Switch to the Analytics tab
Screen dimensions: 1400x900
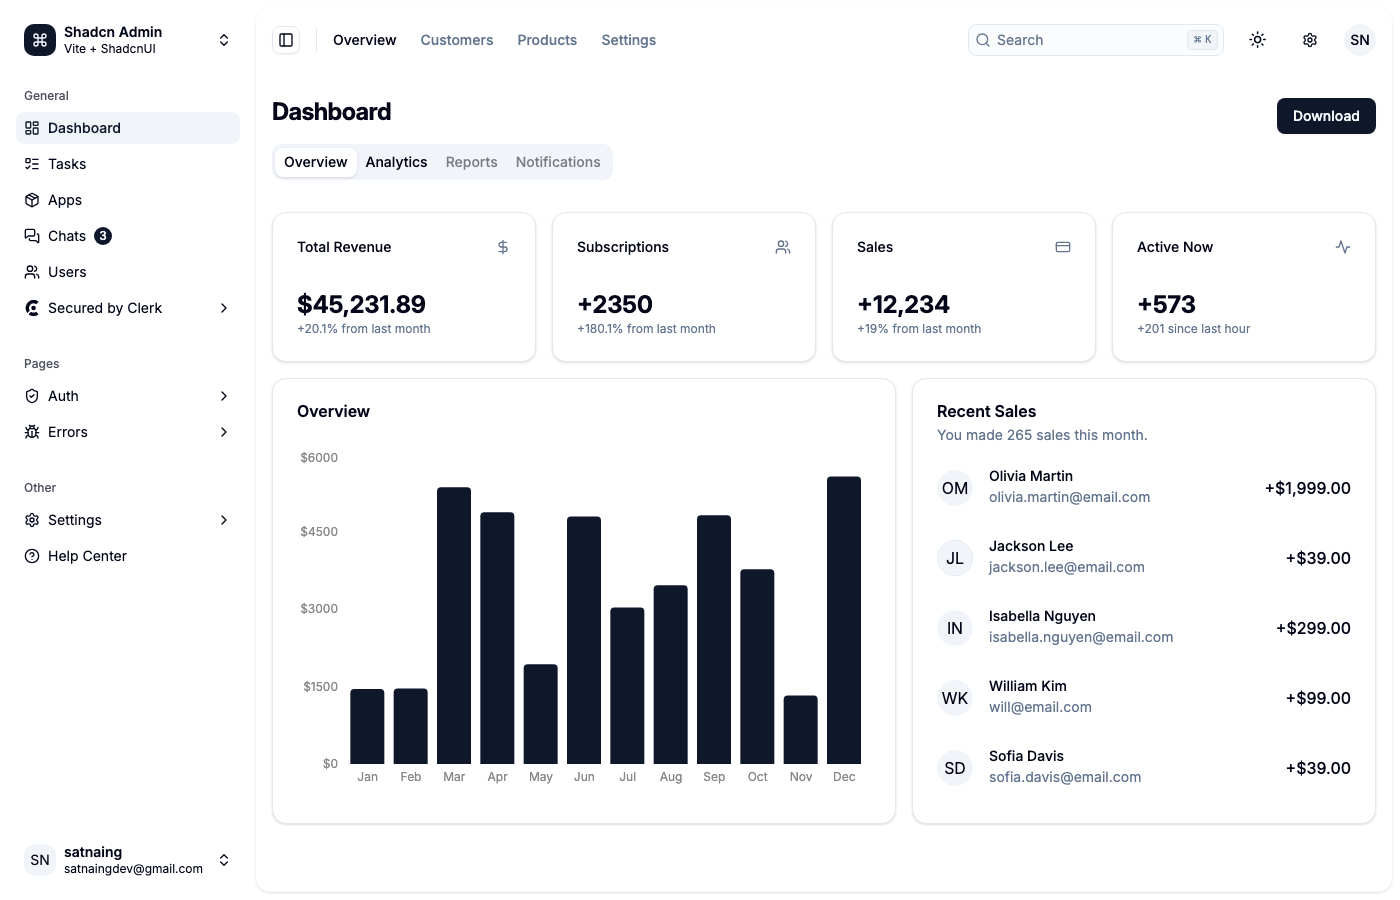pyautogui.click(x=396, y=161)
